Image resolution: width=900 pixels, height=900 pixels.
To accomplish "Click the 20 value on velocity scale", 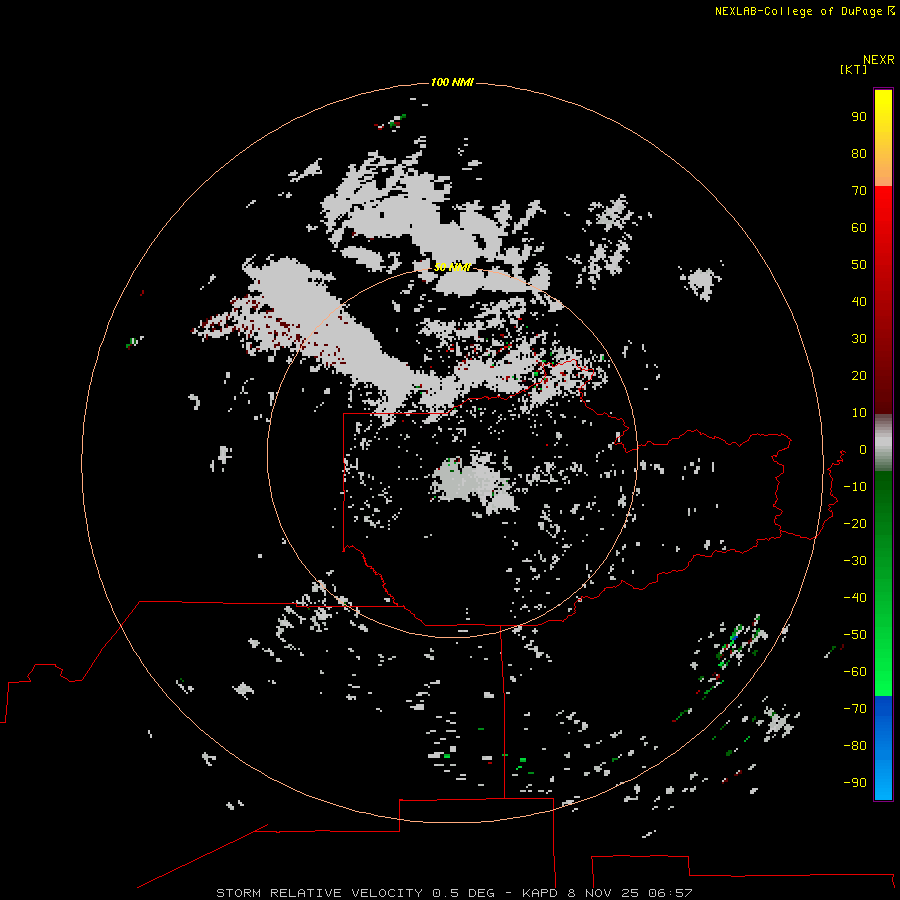I will 859,375.
